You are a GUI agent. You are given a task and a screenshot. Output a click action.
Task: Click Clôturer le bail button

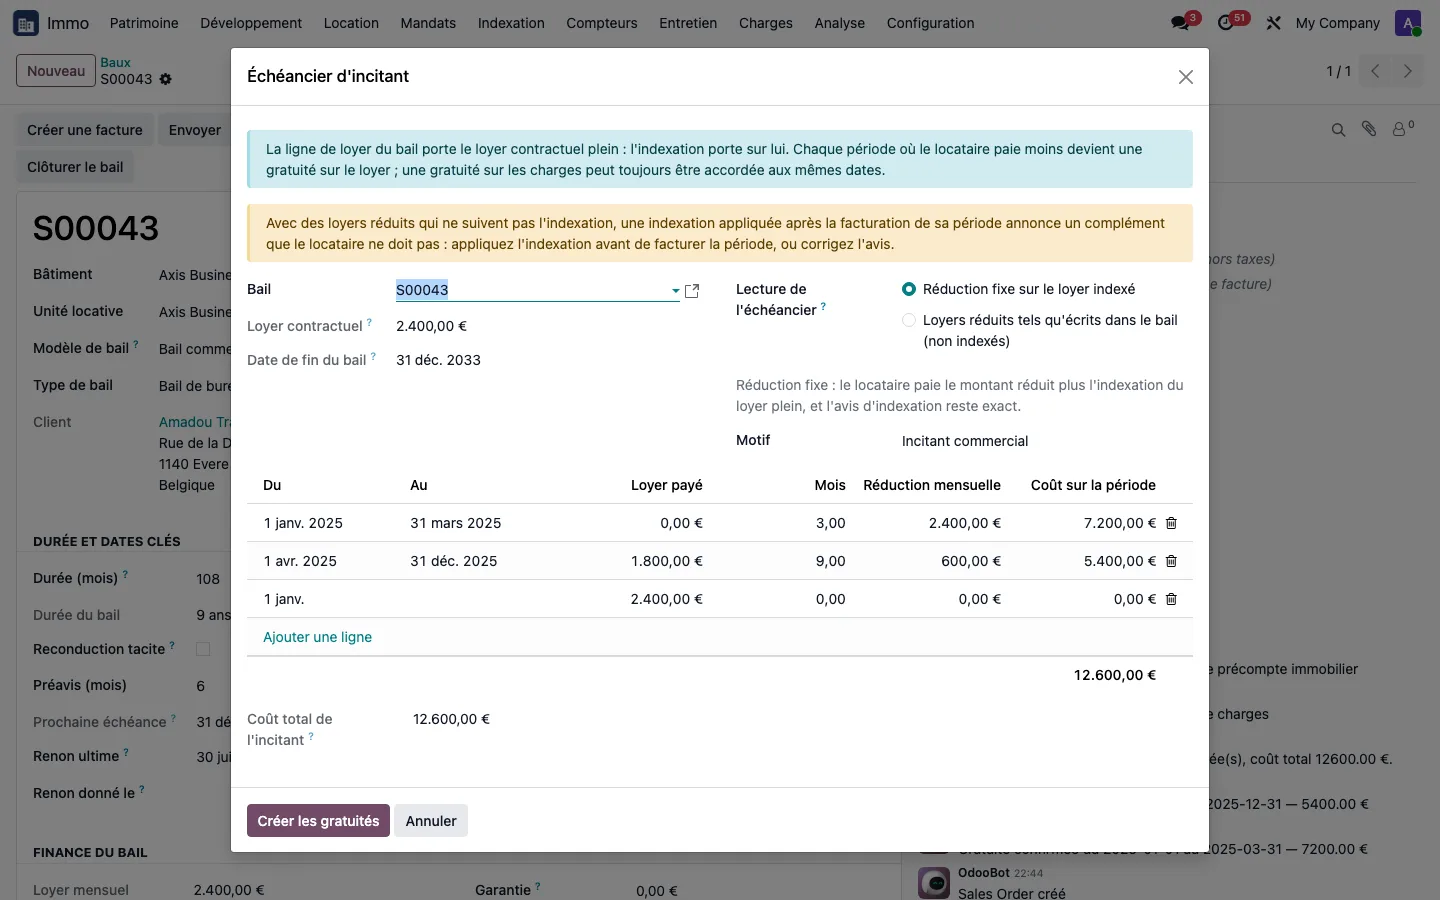click(x=75, y=167)
